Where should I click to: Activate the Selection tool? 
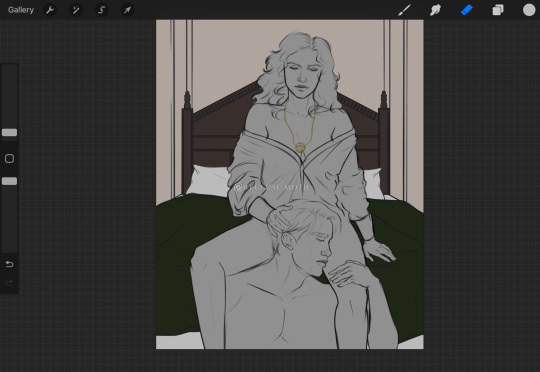102,10
